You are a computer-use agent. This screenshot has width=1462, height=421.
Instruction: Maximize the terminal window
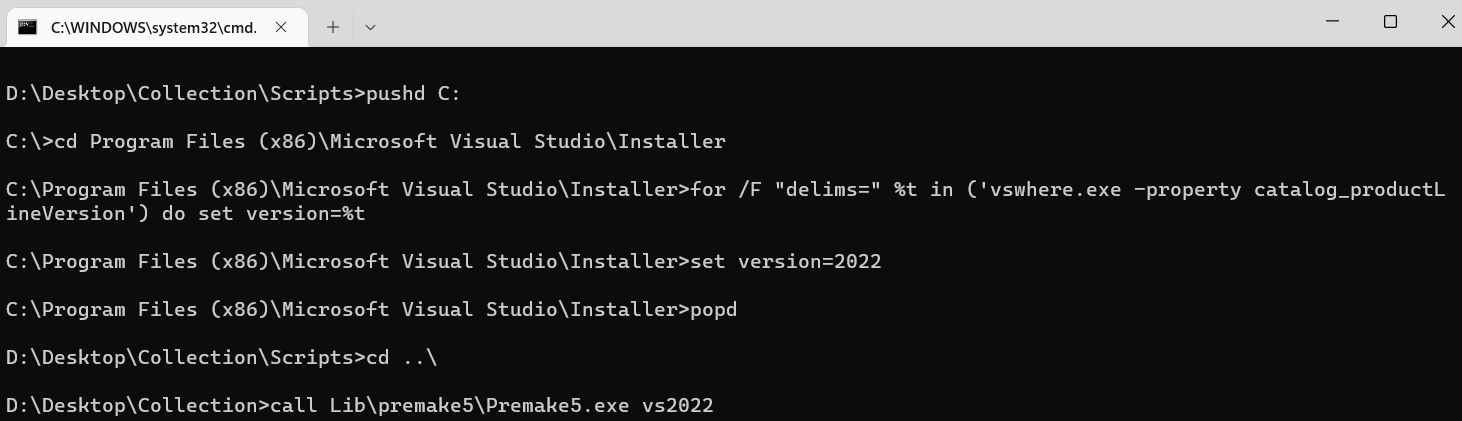(1390, 22)
